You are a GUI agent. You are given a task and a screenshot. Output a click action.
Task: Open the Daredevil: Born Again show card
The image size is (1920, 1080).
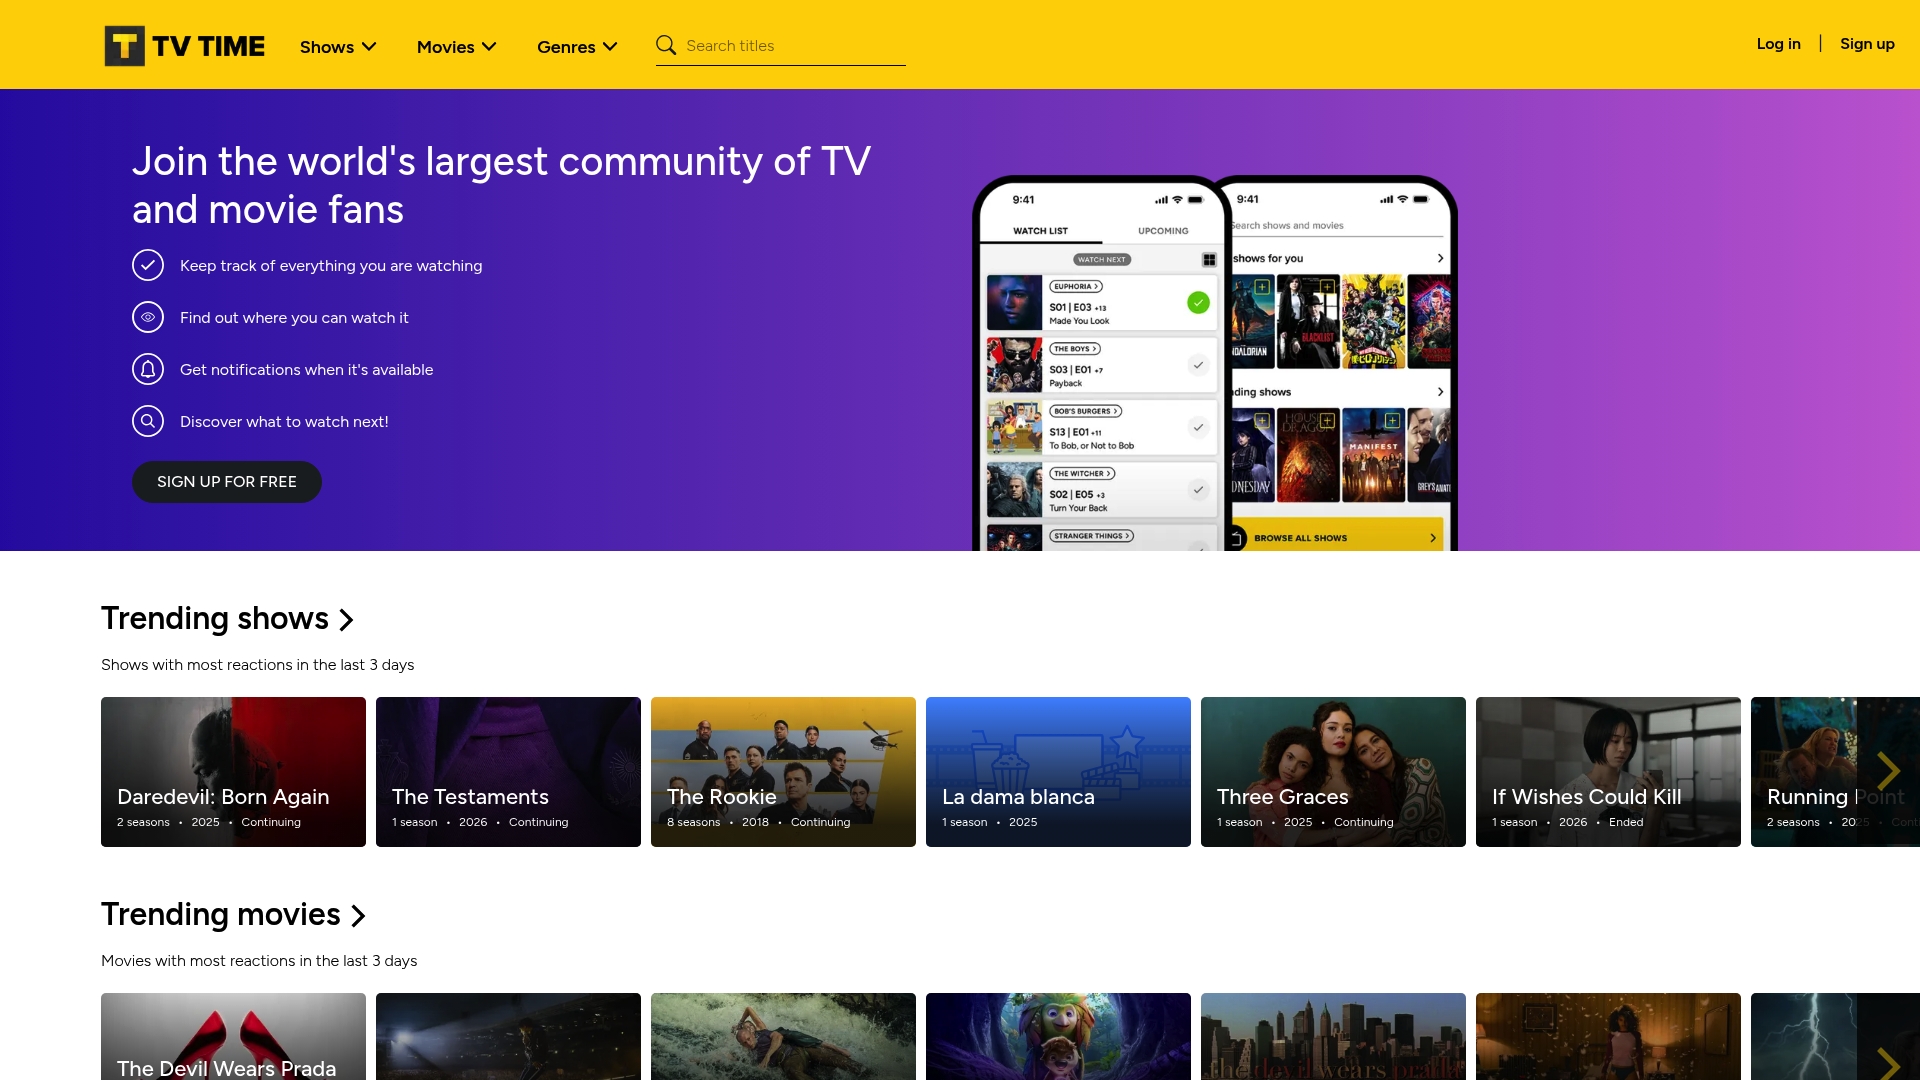233,772
